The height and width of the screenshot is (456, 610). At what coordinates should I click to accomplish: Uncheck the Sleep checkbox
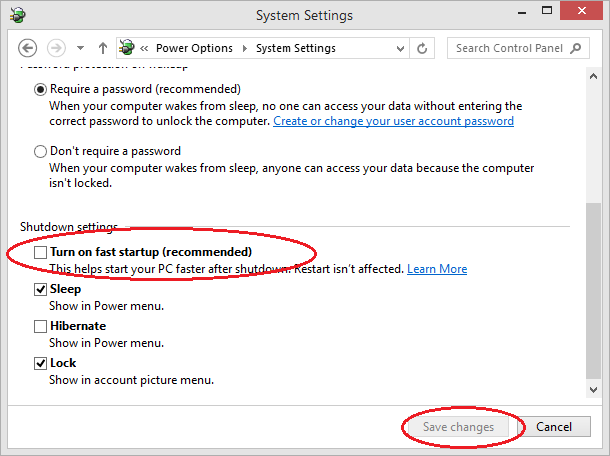[x=40, y=289]
